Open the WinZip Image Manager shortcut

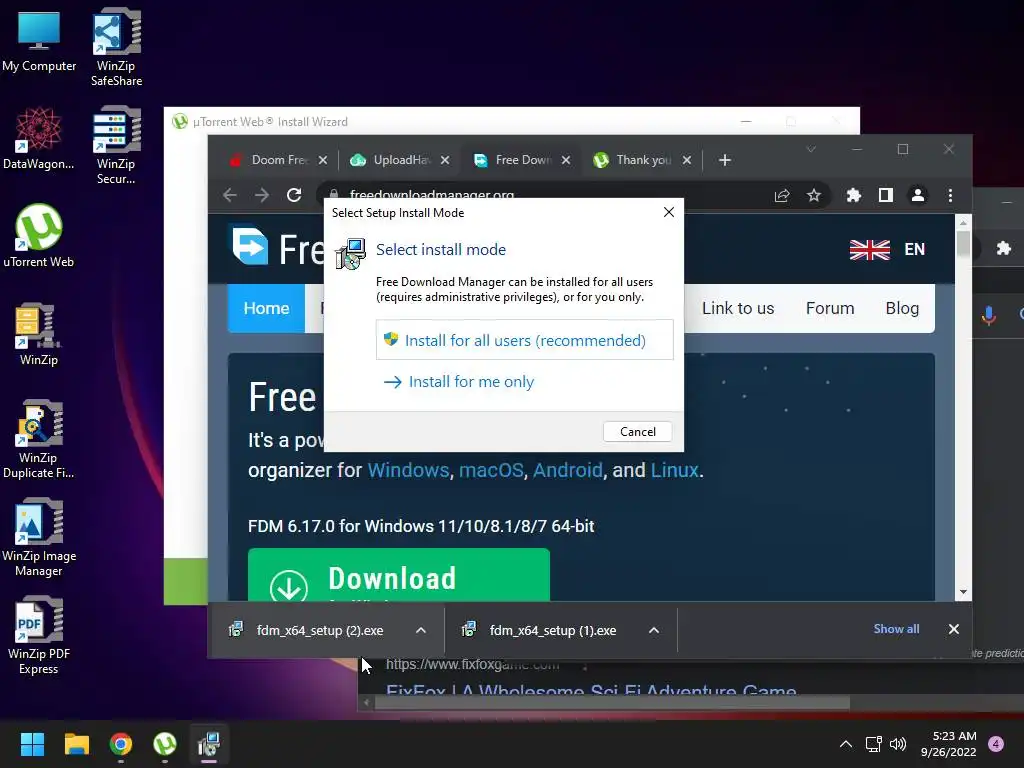(x=39, y=537)
